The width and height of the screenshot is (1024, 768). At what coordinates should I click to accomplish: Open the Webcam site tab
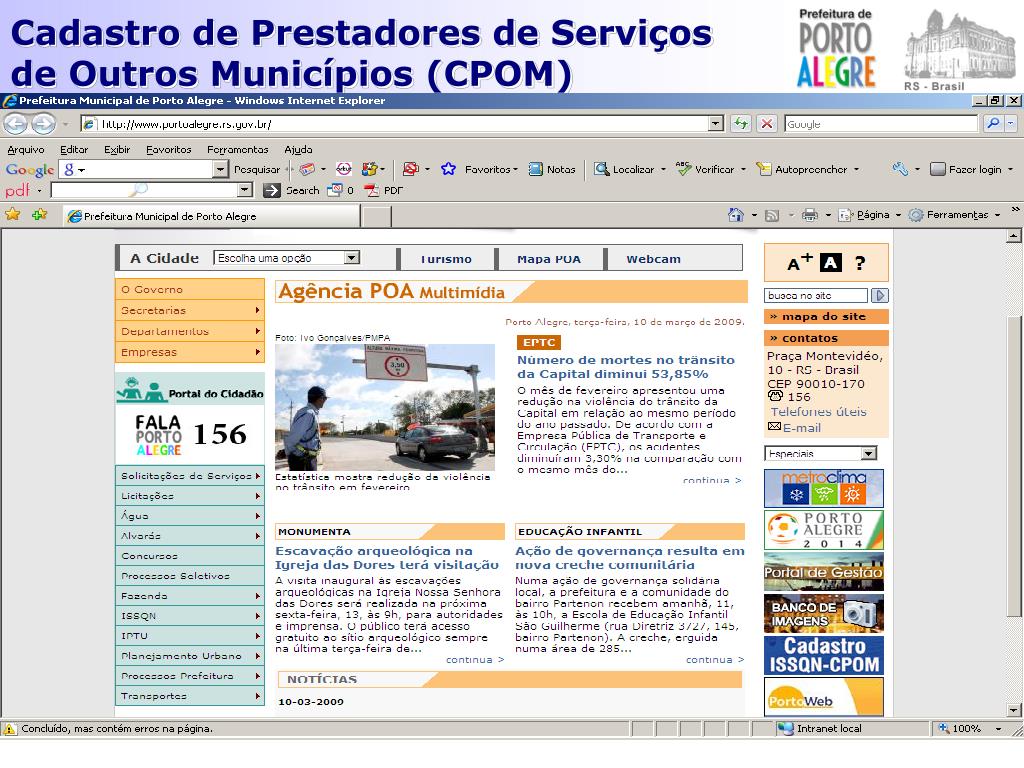[x=653, y=259]
